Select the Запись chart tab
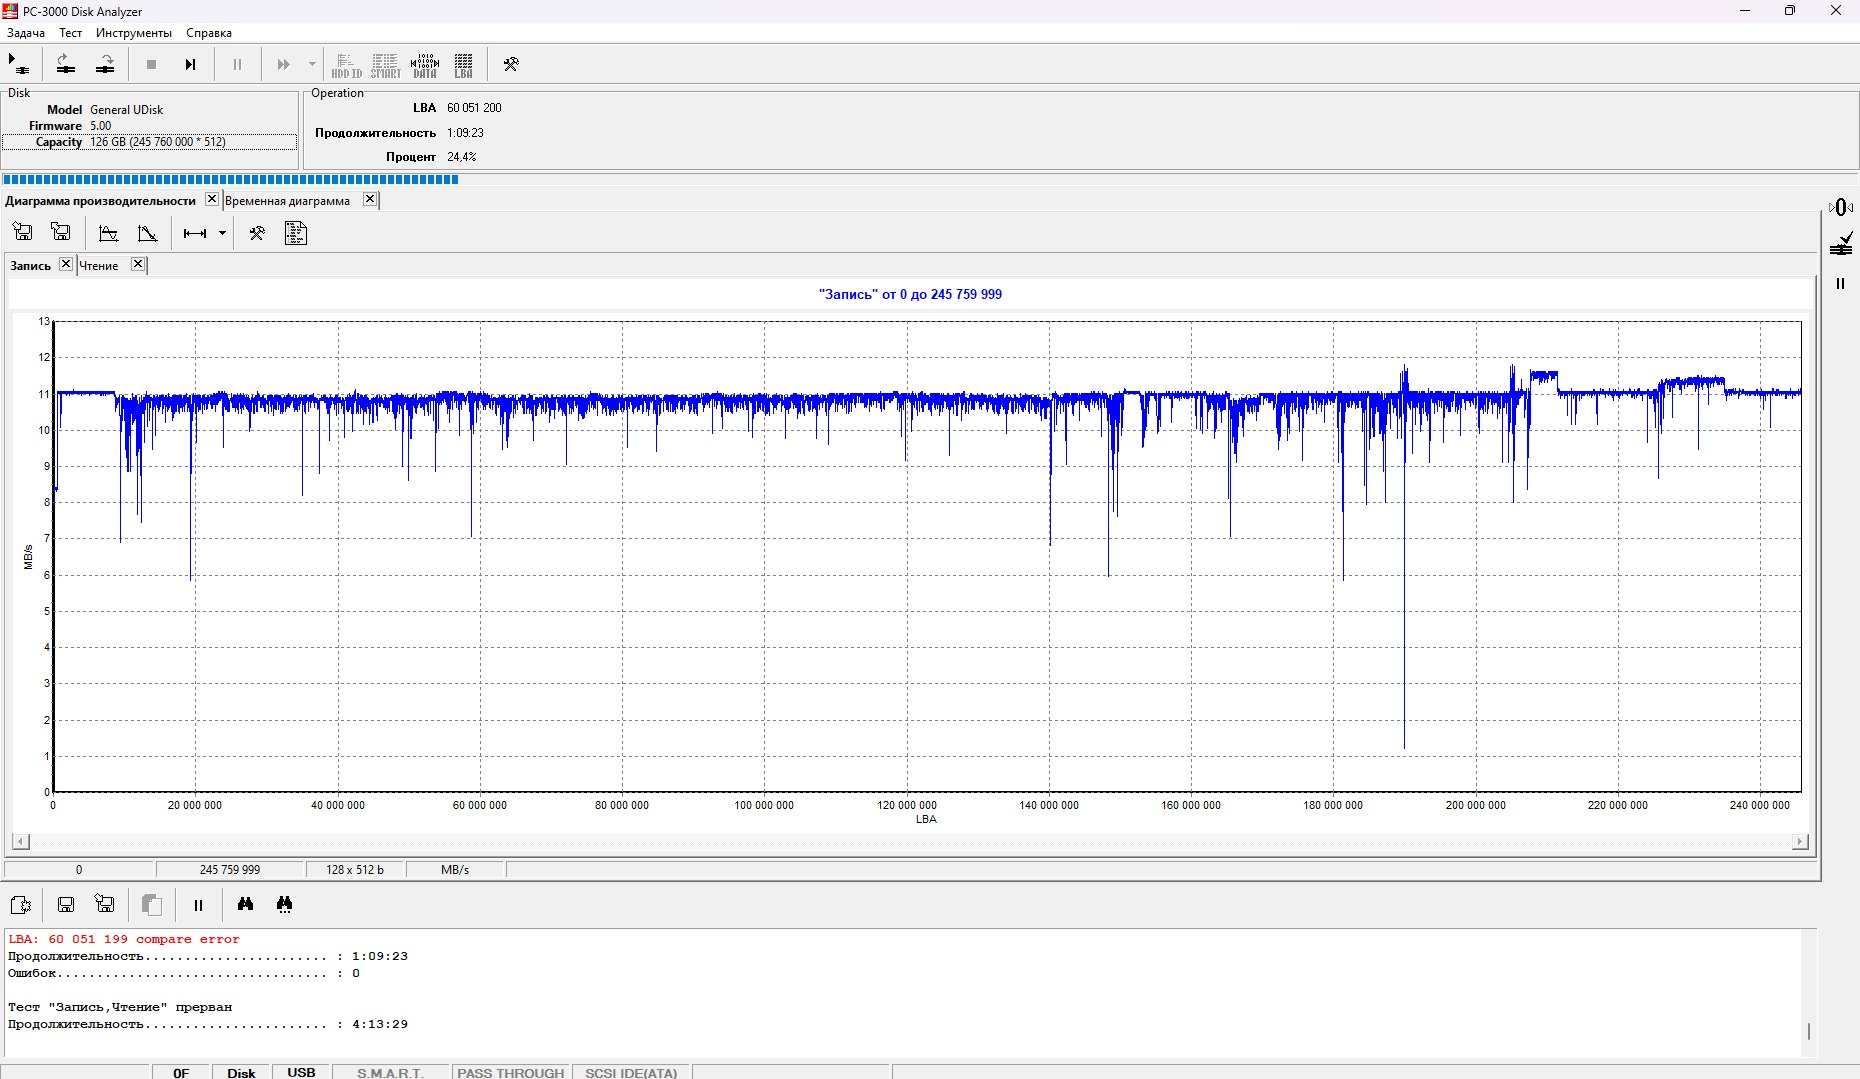 [x=31, y=266]
